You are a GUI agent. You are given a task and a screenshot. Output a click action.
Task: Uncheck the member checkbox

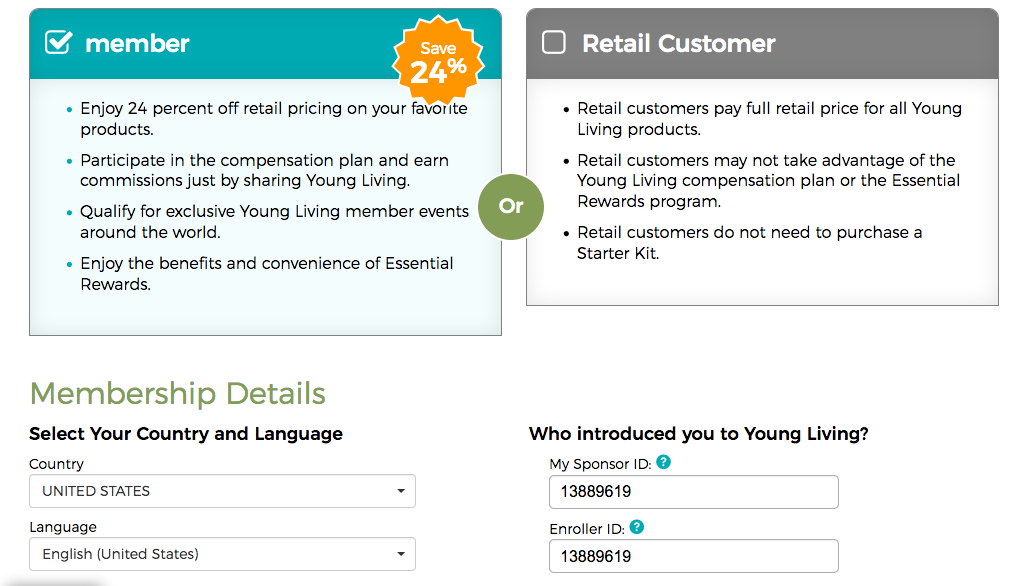[x=58, y=43]
